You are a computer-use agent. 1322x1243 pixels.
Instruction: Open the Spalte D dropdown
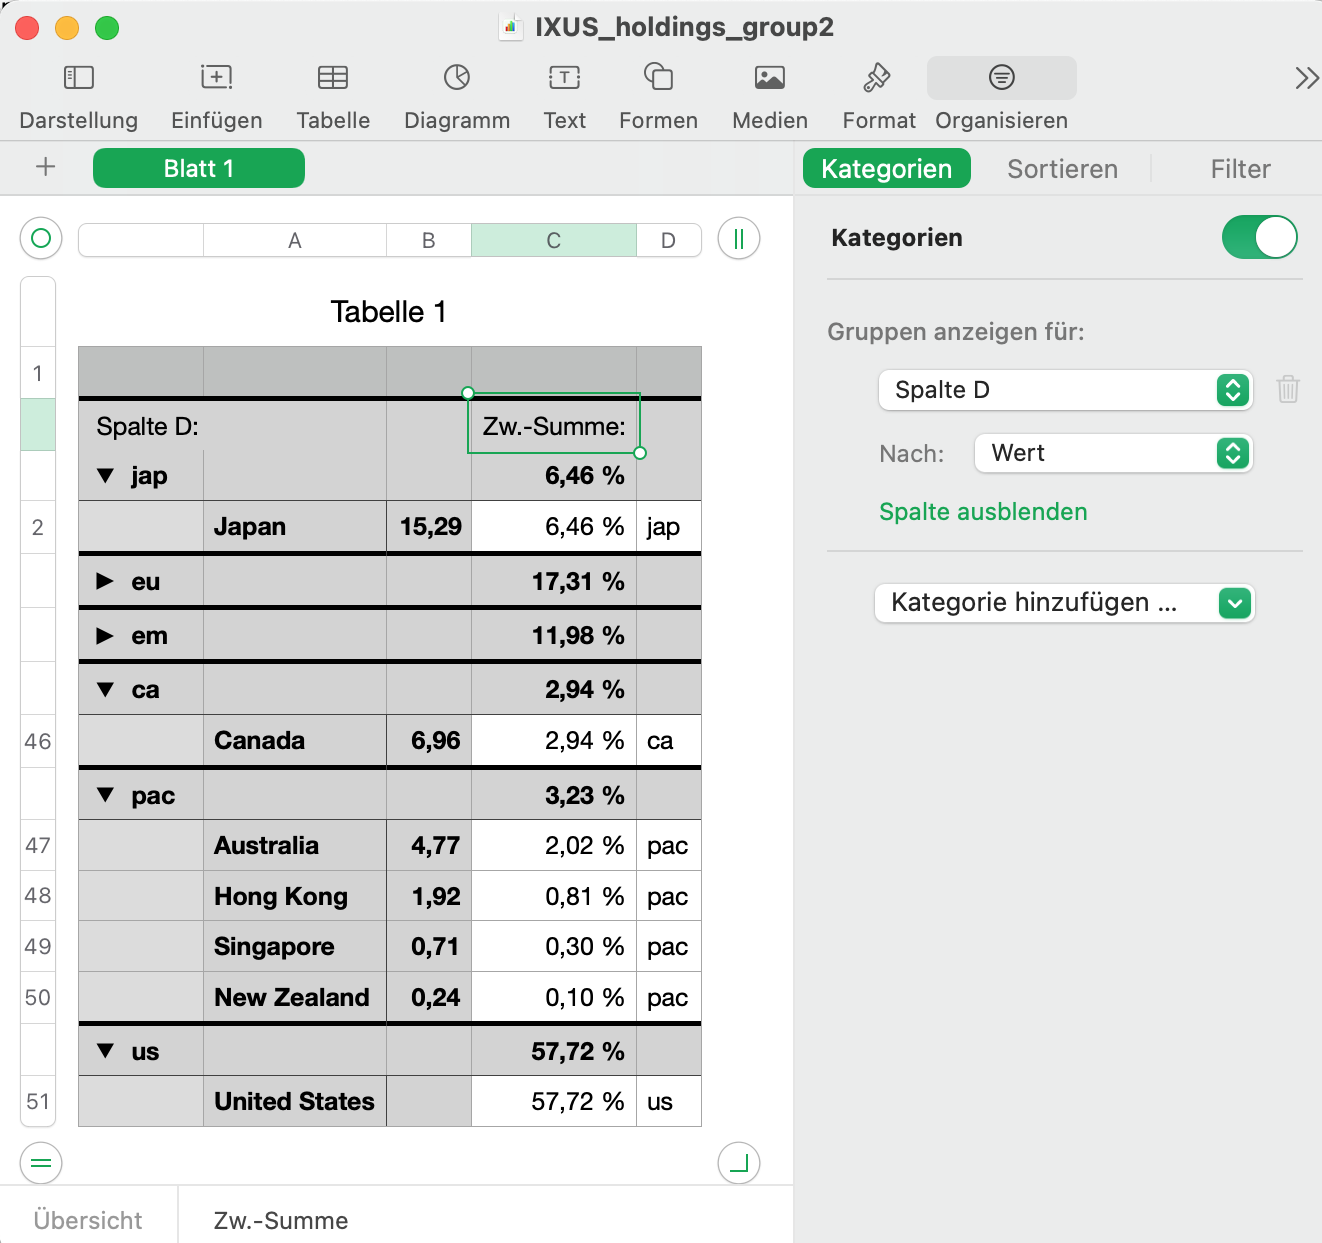point(1065,390)
